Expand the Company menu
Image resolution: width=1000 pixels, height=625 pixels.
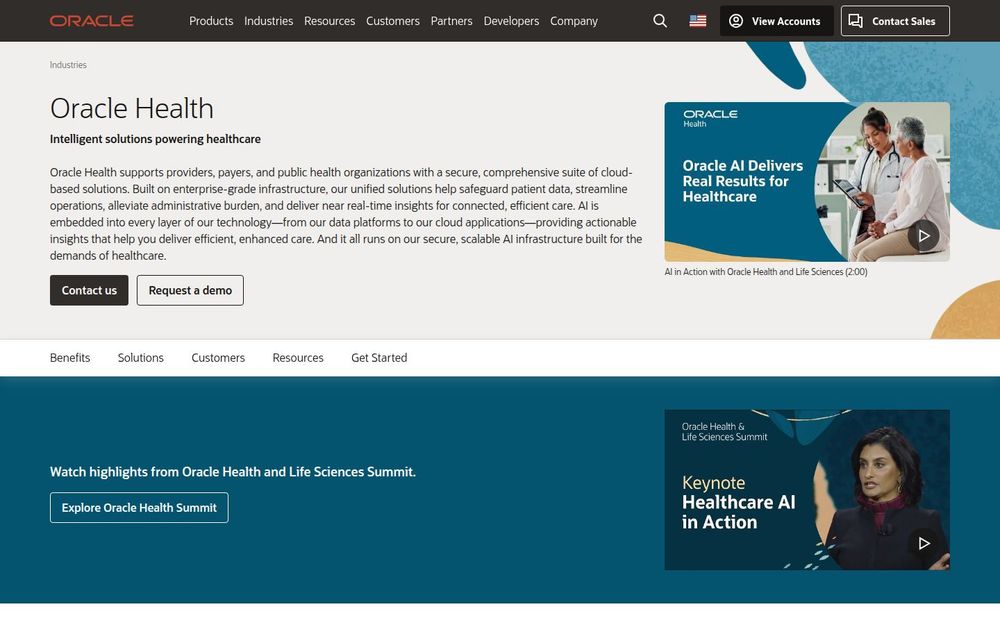click(574, 20)
